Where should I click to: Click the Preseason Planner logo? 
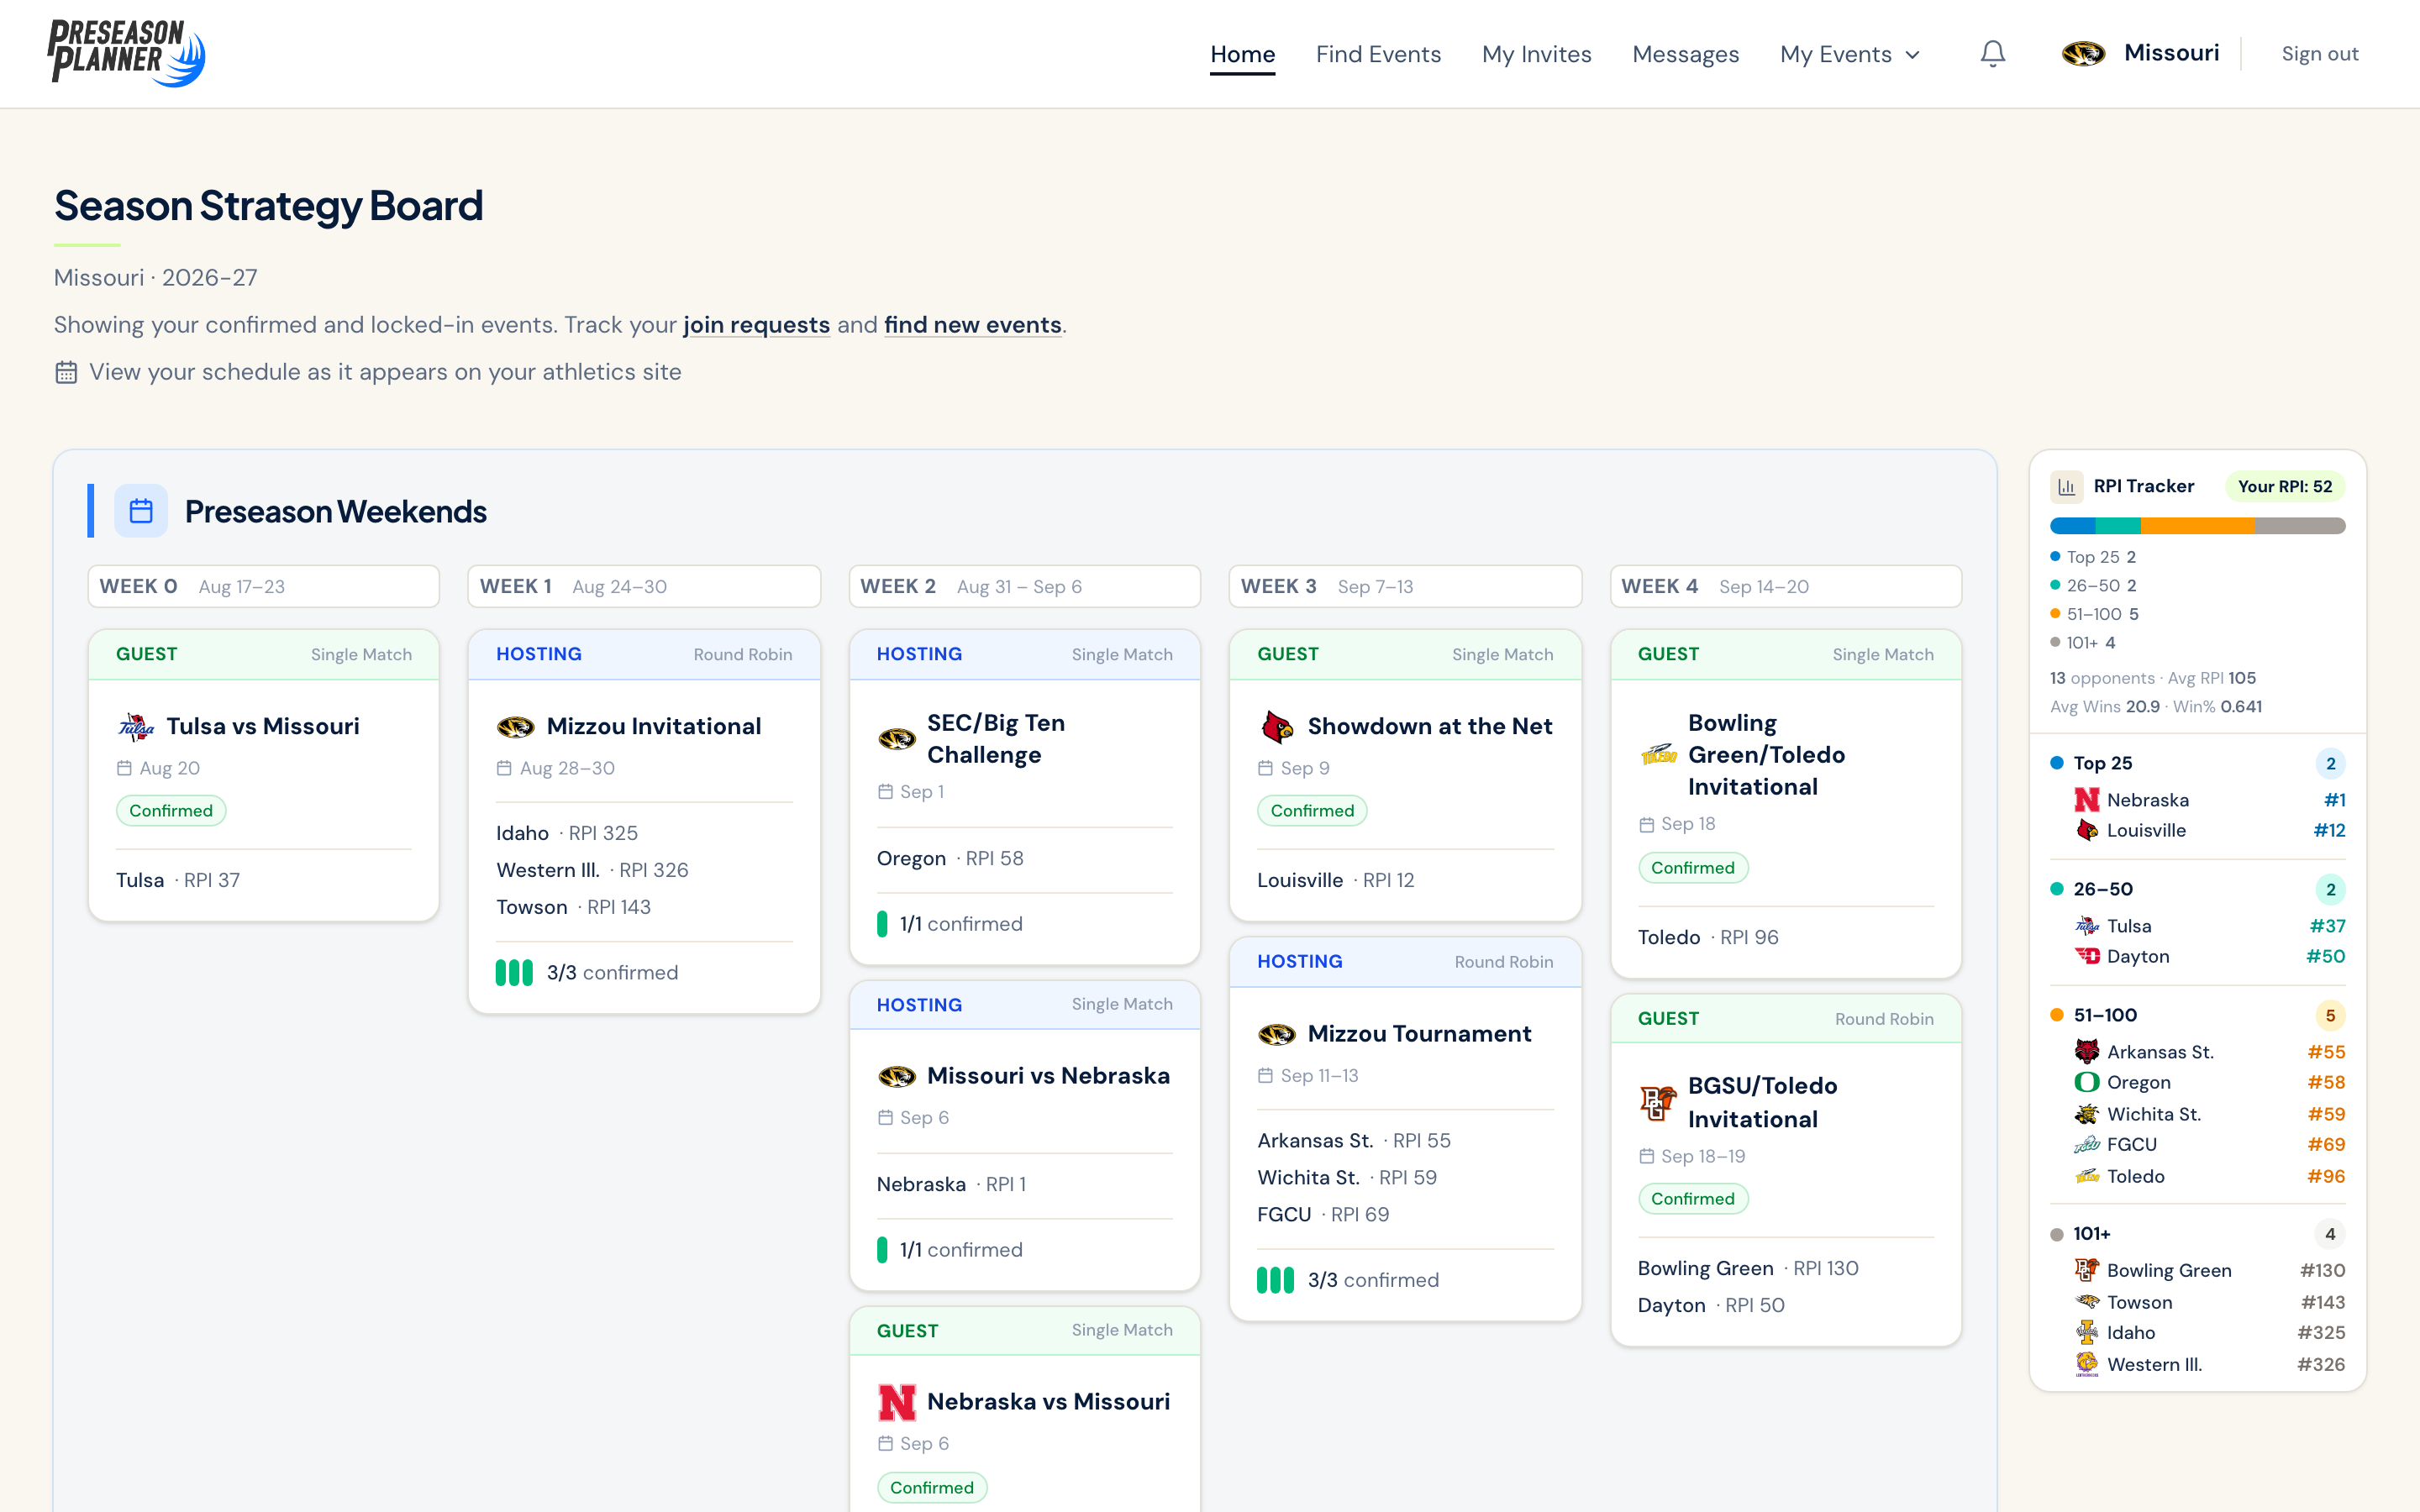[x=127, y=53]
